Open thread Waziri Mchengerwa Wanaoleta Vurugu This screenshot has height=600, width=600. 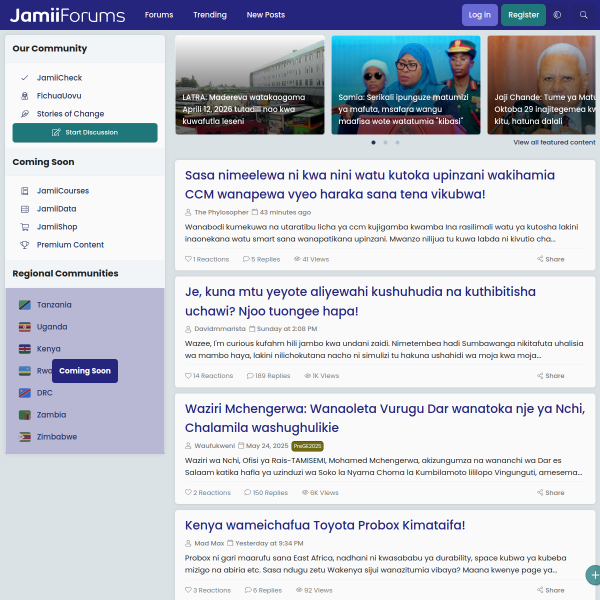pyautogui.click(x=385, y=418)
